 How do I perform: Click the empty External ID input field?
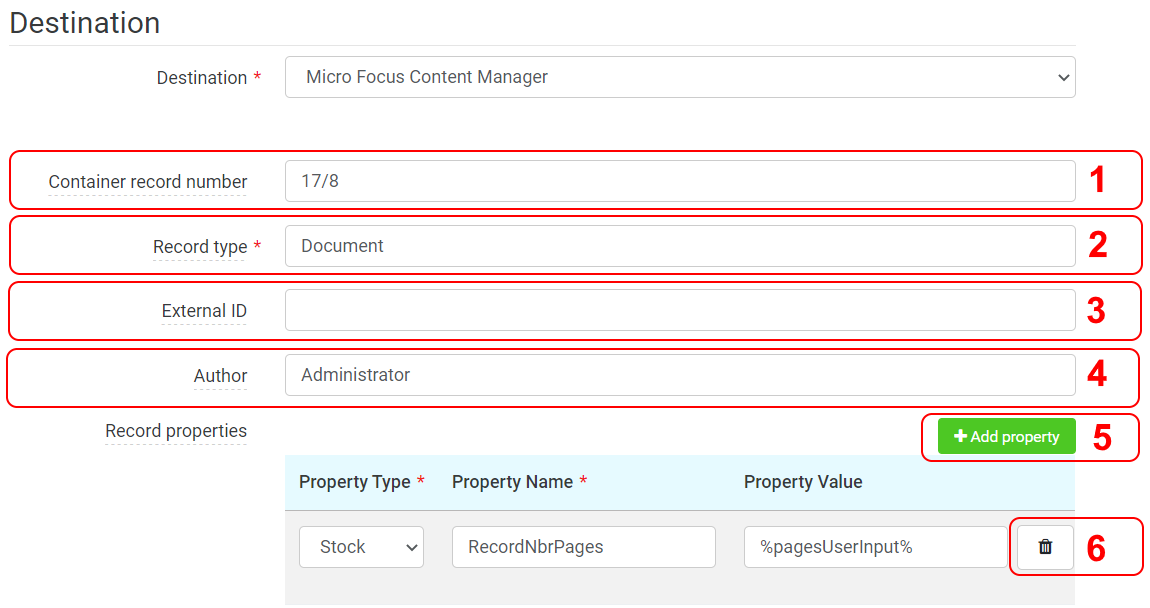680,311
